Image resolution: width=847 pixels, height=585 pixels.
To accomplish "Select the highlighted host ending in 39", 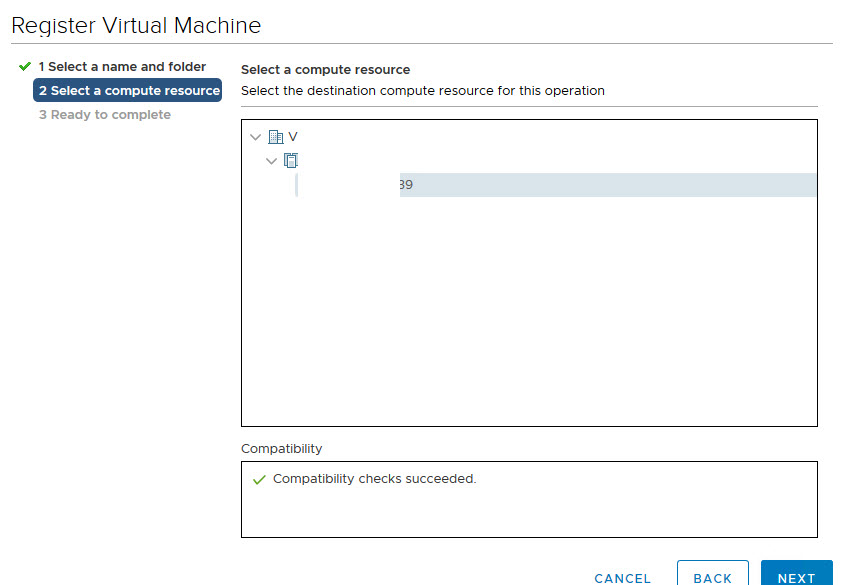I will 405,185.
